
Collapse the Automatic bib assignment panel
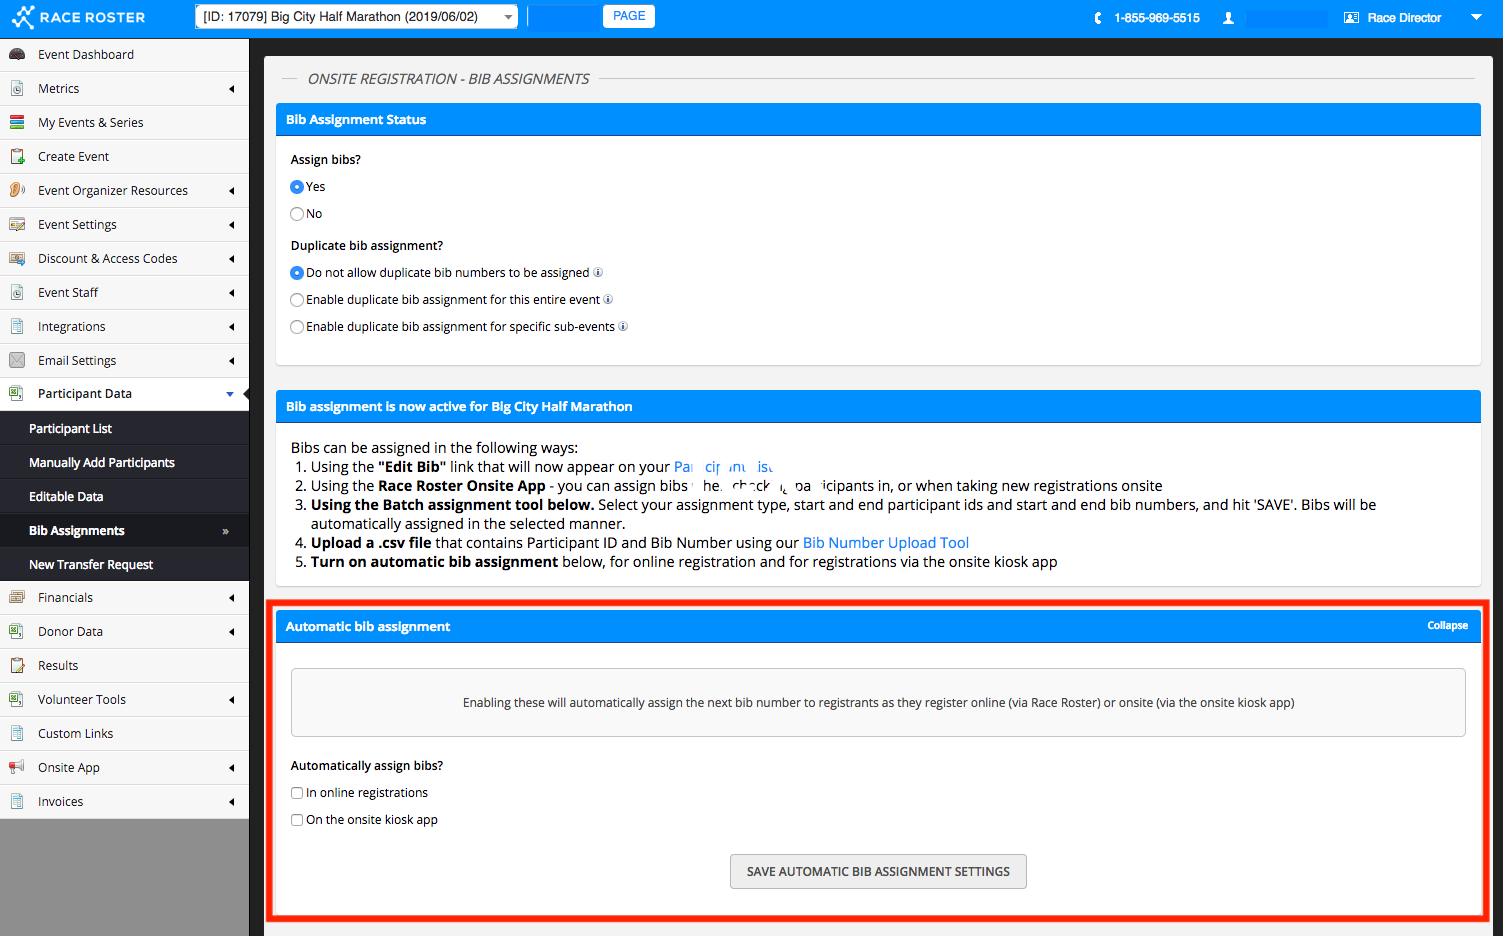(x=1447, y=625)
